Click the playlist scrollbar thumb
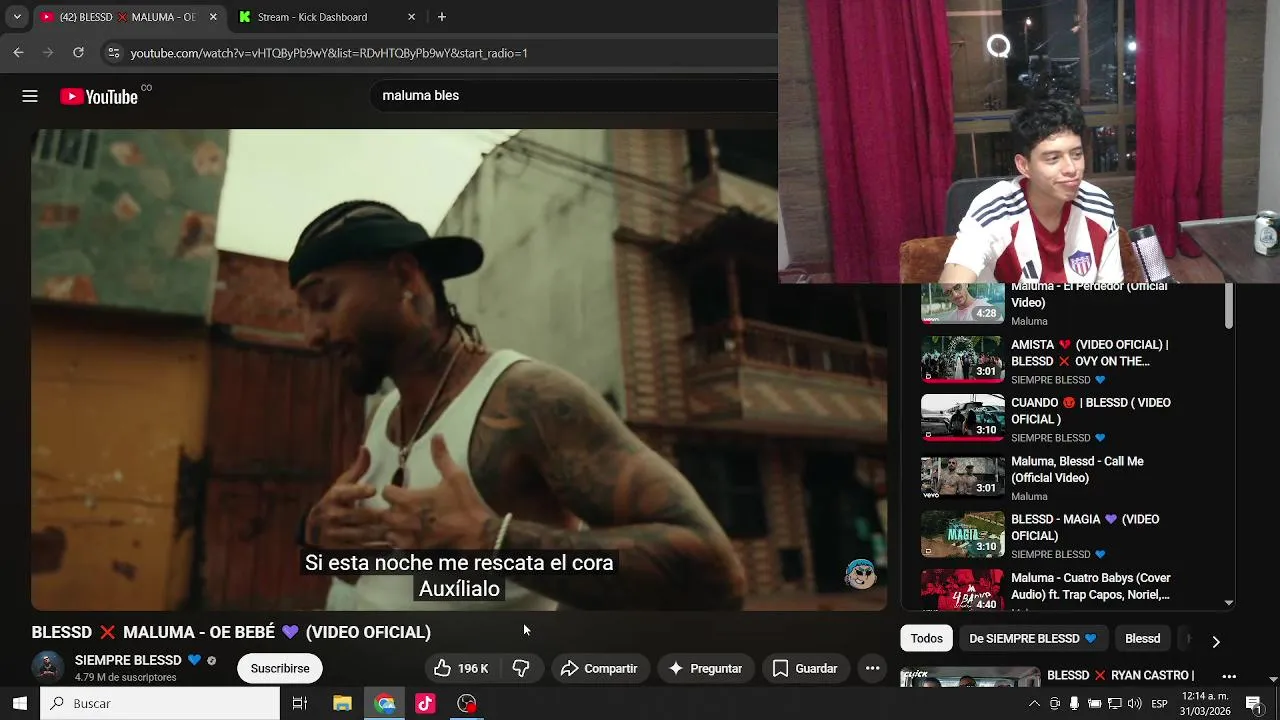This screenshot has height=720, width=1280. [x=1229, y=305]
